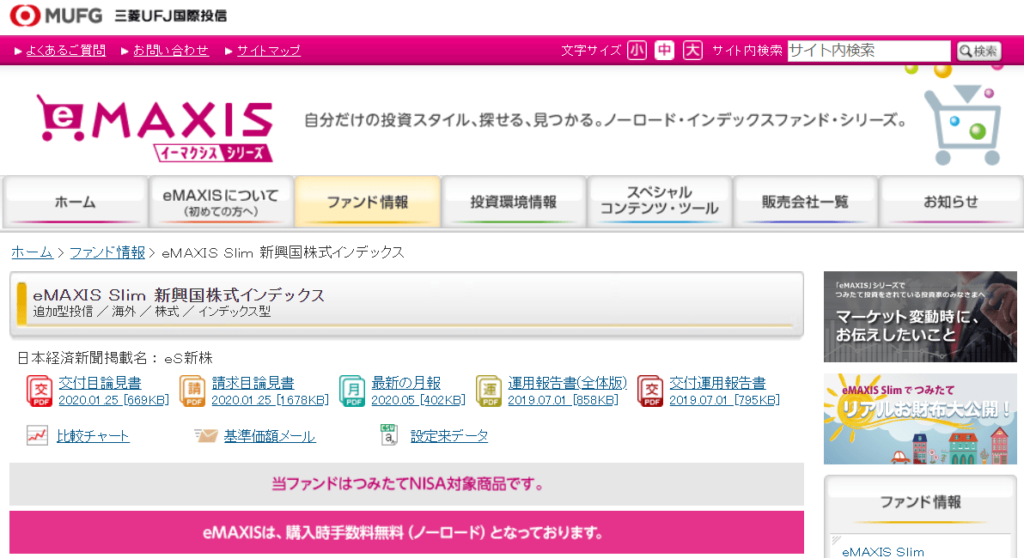This screenshot has height=558, width=1024.
Task: Click the eMAXIS series logo
Action: coord(155,127)
